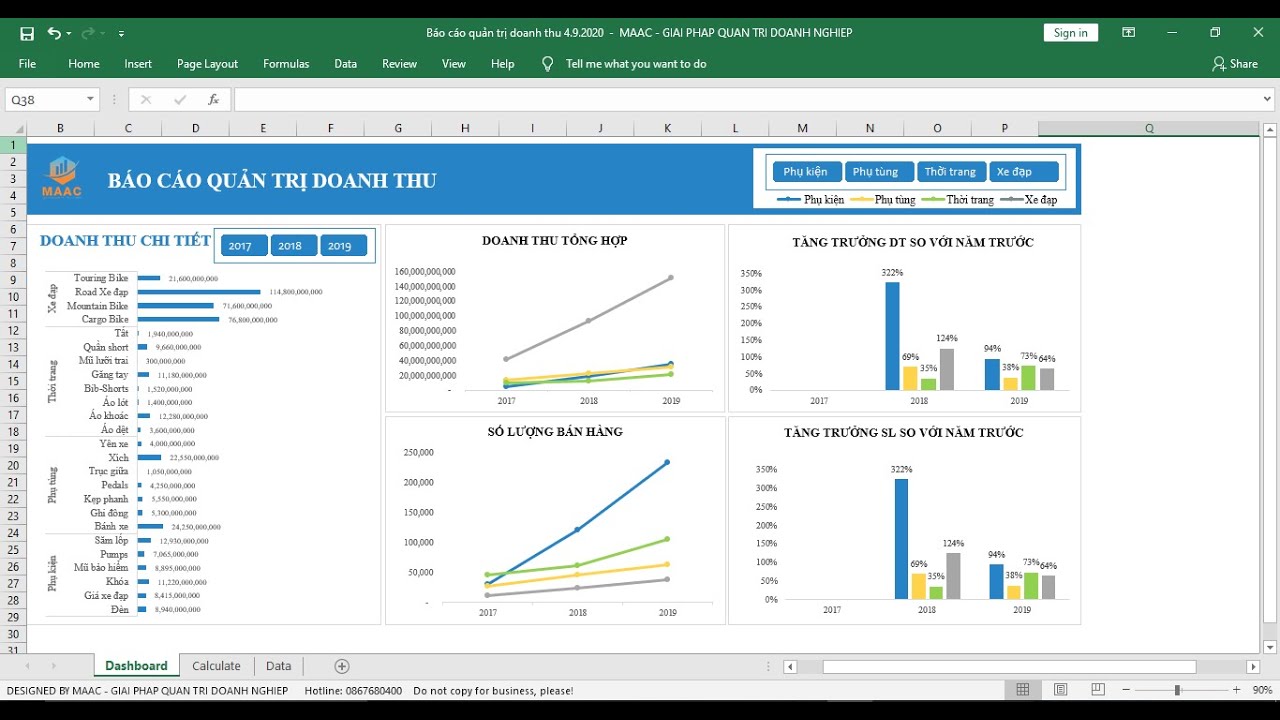This screenshot has height=720, width=1280.
Task: Switch to the Data sheet tab
Action: point(279,666)
